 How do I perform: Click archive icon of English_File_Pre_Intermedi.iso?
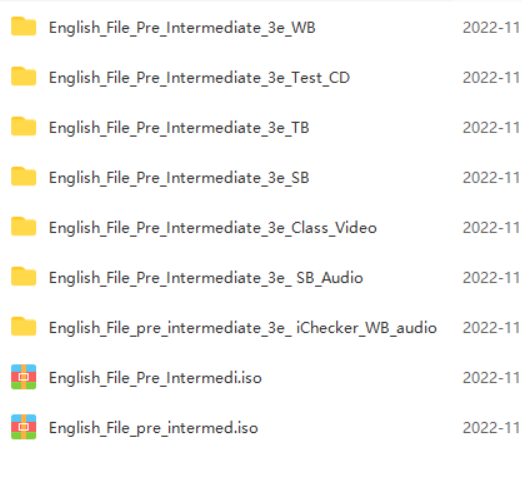[x=23, y=377]
